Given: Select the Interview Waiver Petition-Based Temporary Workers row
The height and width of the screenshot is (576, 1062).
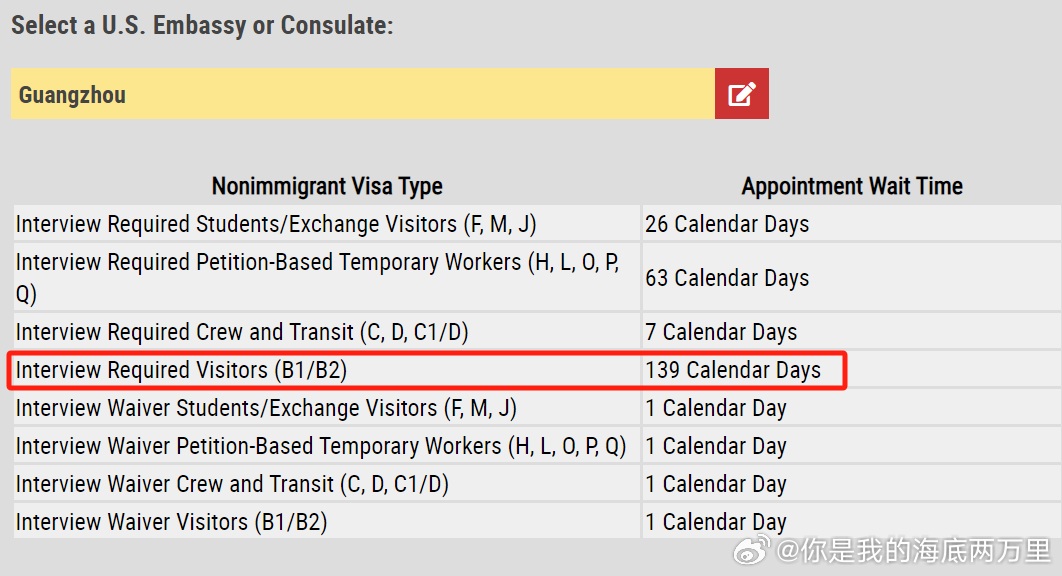Looking at the screenshot, I should [537, 446].
